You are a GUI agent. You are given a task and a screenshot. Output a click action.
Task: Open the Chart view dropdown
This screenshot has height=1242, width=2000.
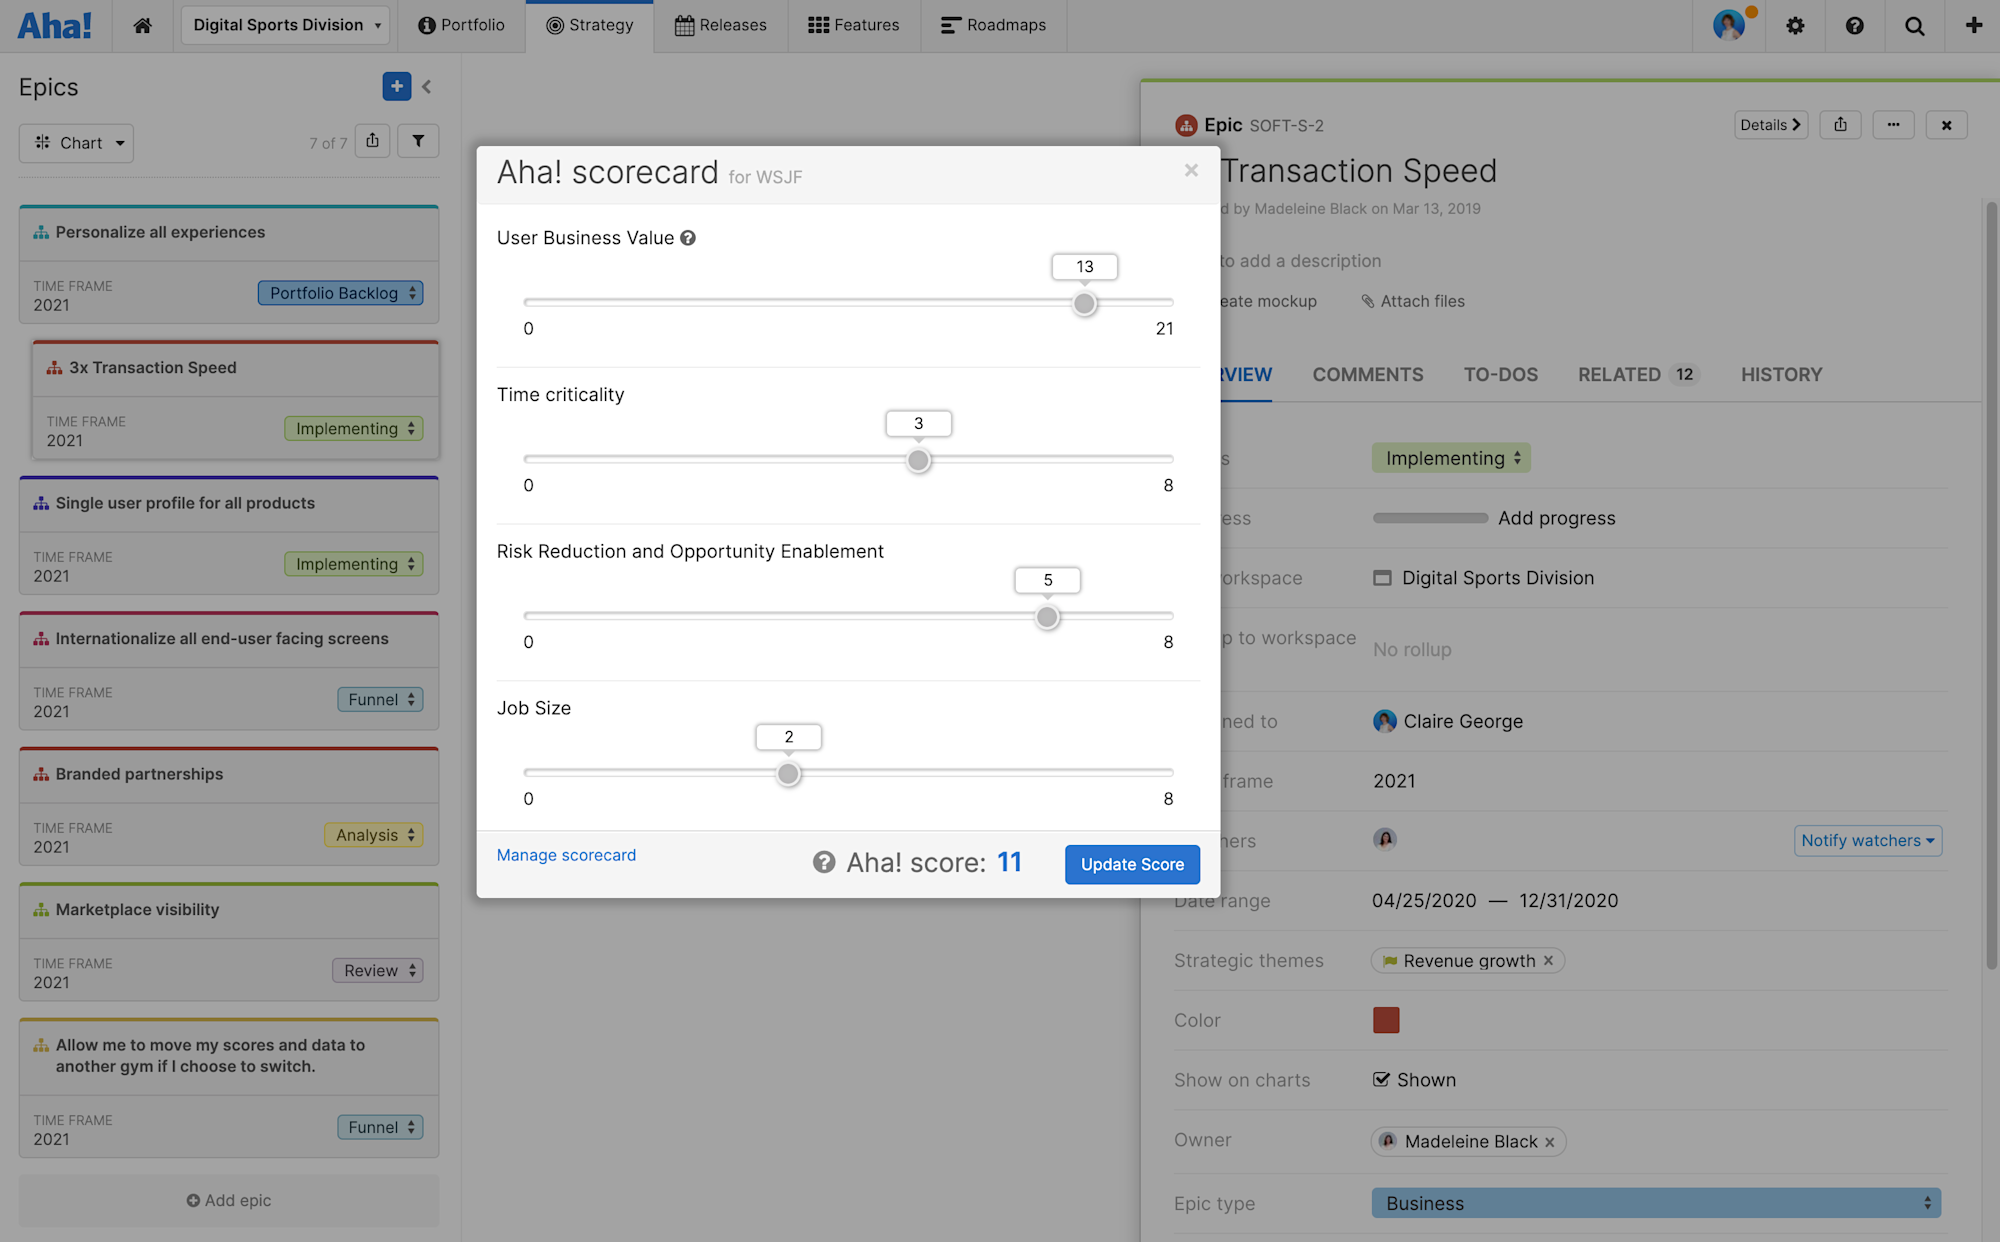[76, 143]
